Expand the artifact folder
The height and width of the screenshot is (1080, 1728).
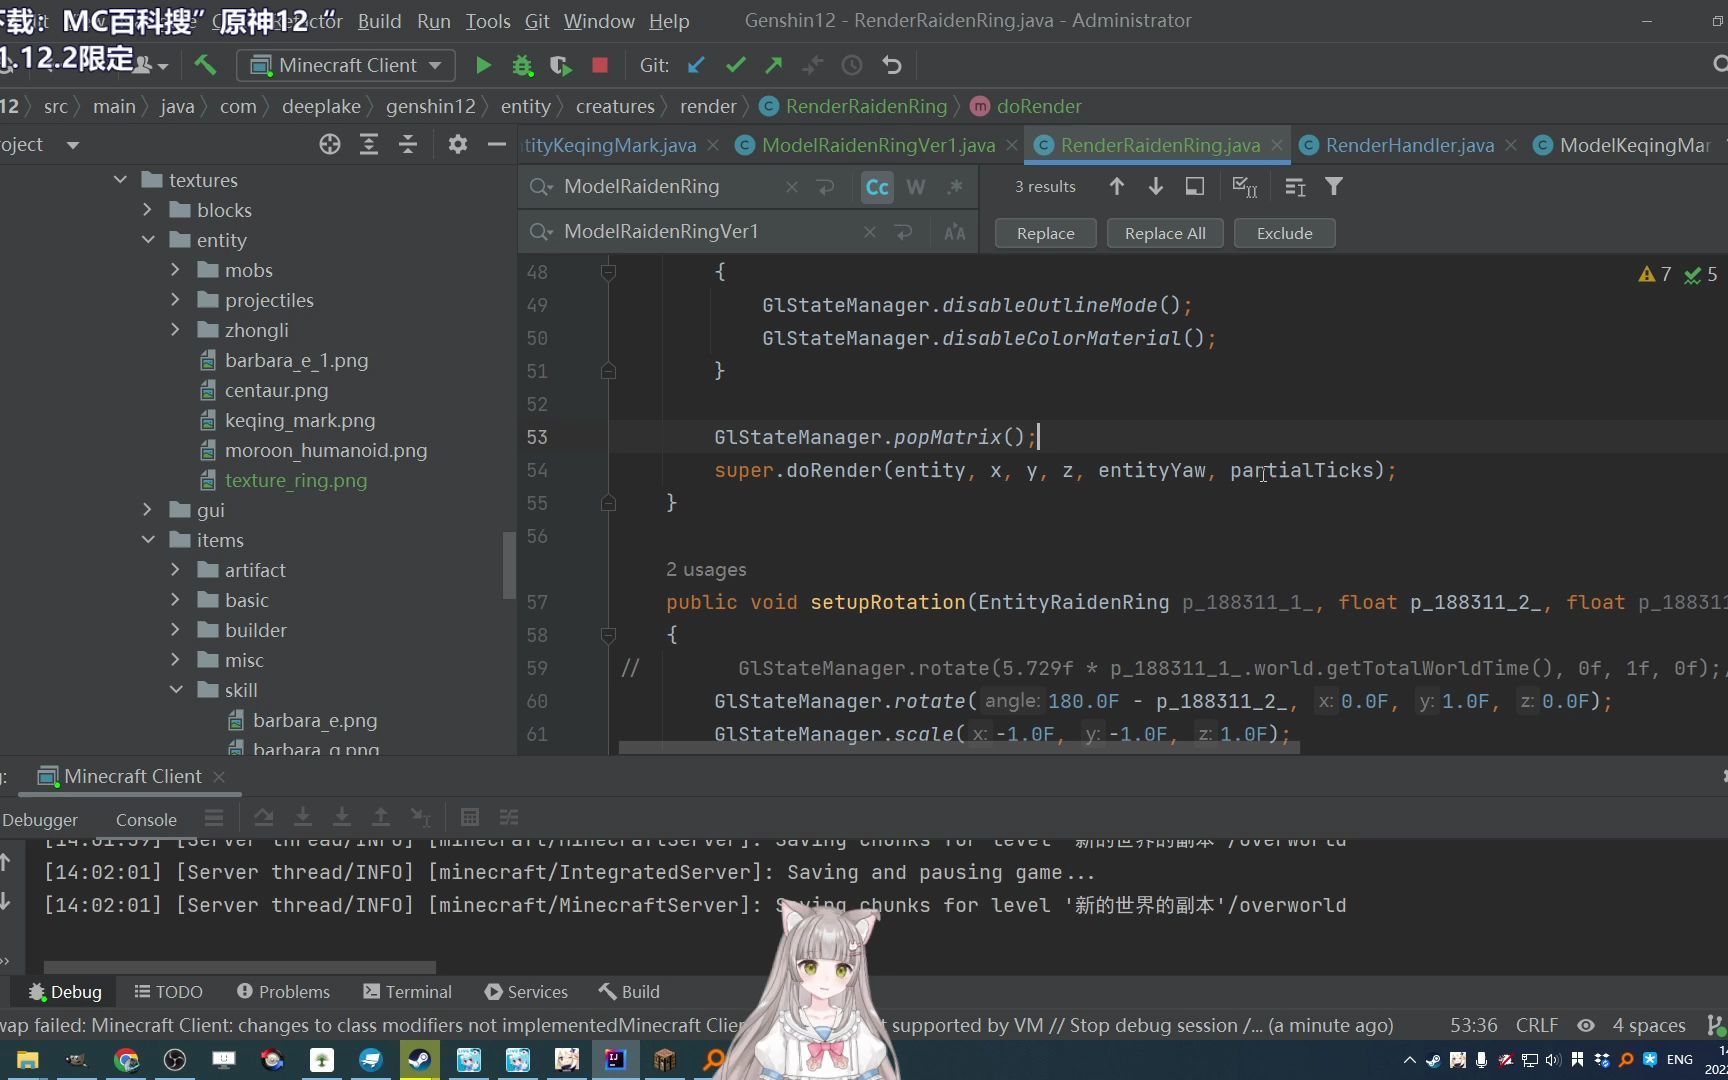(x=176, y=570)
